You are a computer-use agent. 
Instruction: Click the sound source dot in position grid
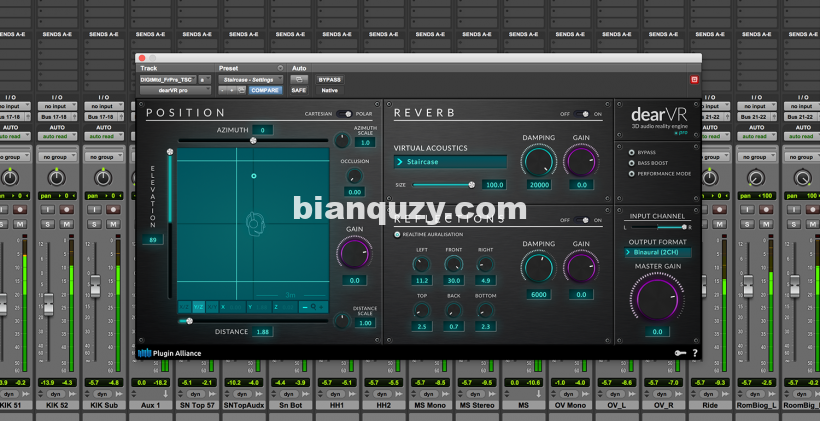click(x=254, y=176)
